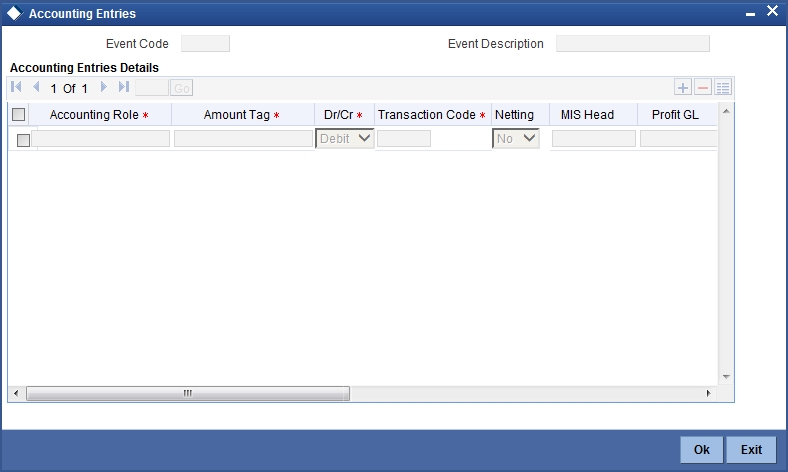
Task: Click the Oracle diamond logo icon
Action: [15, 13]
